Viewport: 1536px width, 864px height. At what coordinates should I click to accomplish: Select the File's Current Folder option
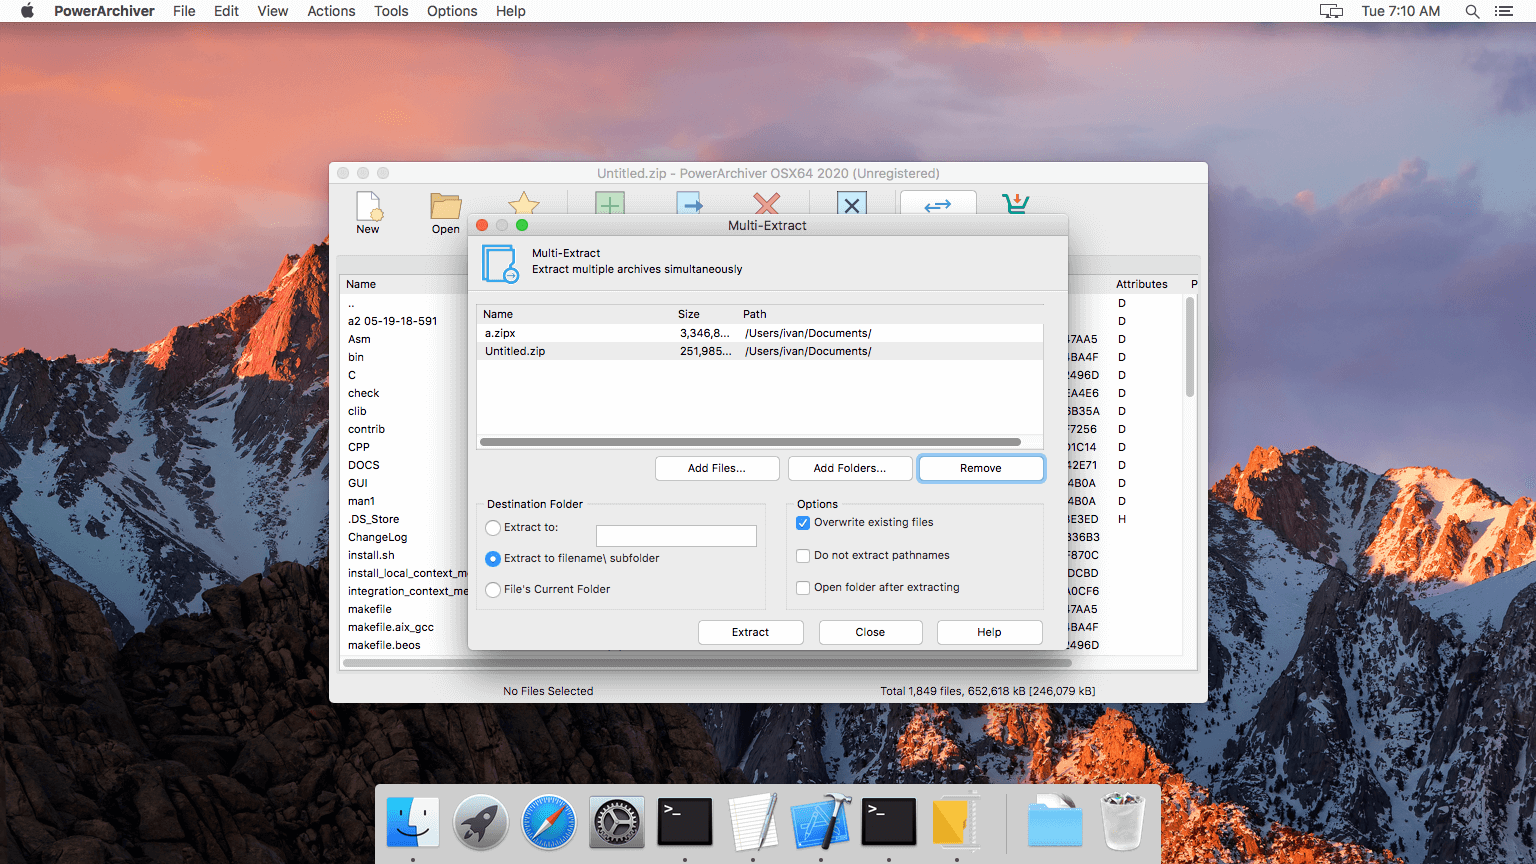coord(493,590)
